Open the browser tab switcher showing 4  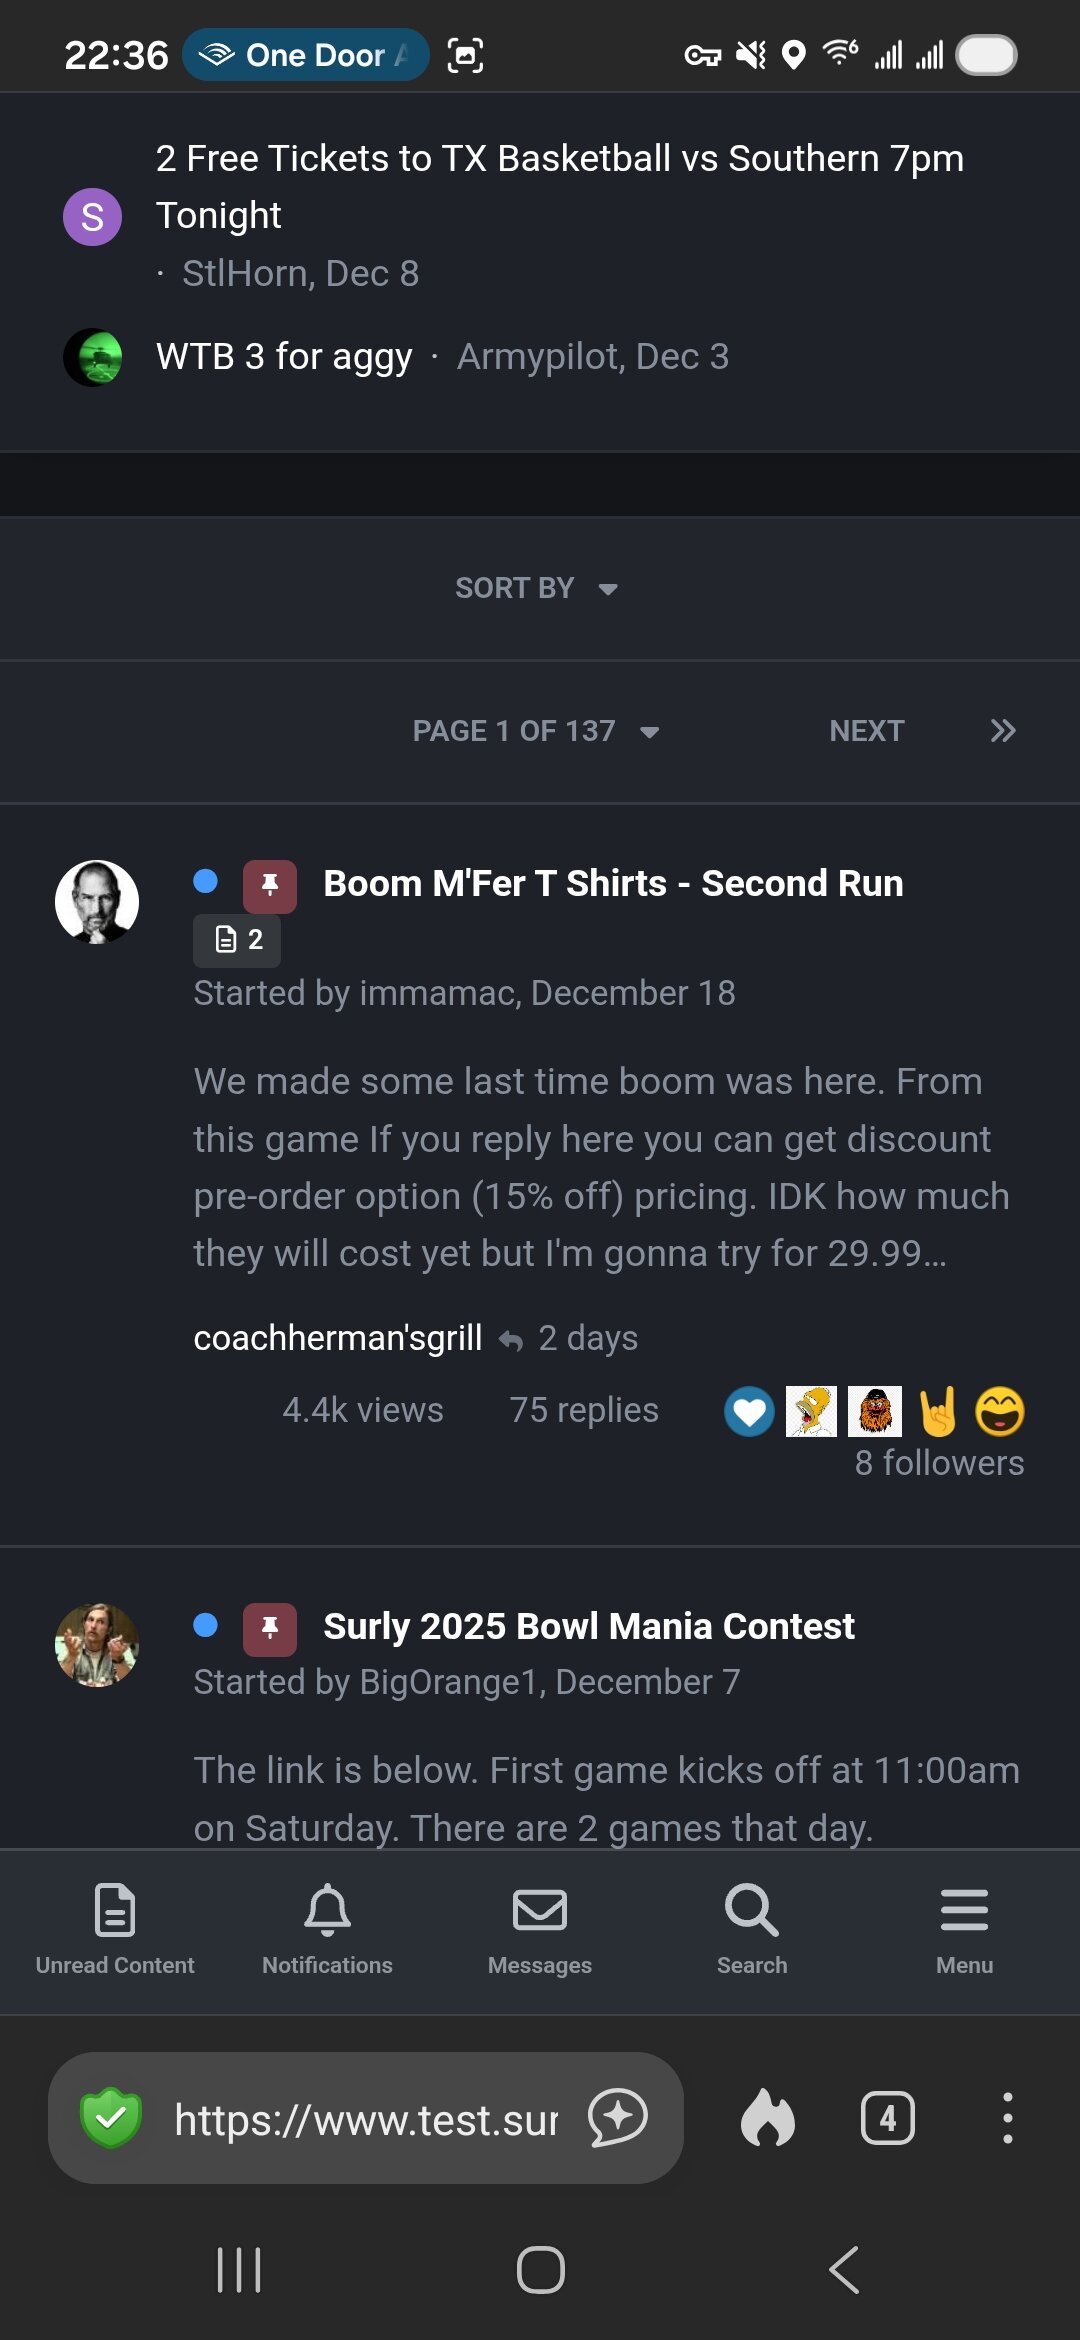pyautogui.click(x=887, y=2118)
